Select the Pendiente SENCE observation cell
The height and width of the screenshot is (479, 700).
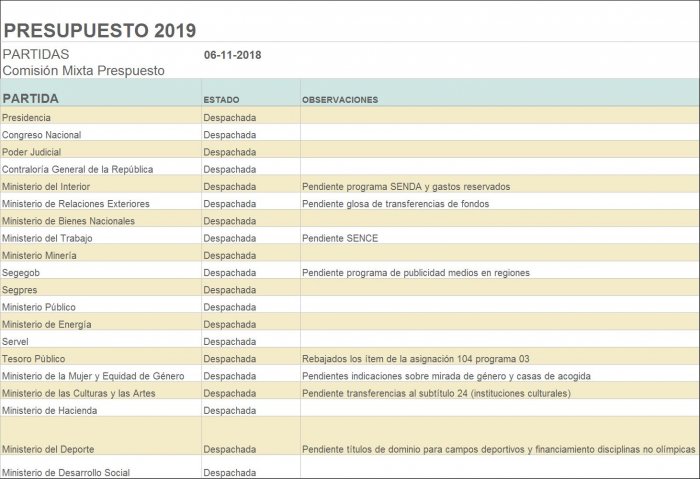340,238
